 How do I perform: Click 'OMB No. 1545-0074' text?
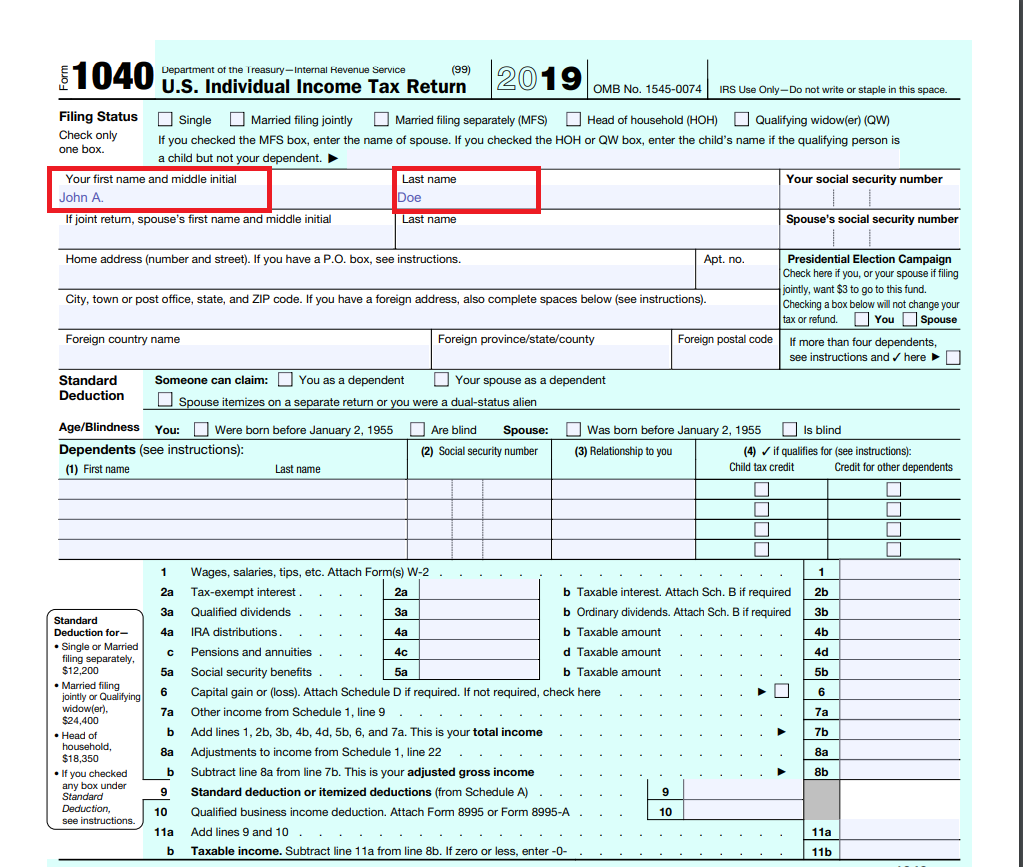(647, 89)
